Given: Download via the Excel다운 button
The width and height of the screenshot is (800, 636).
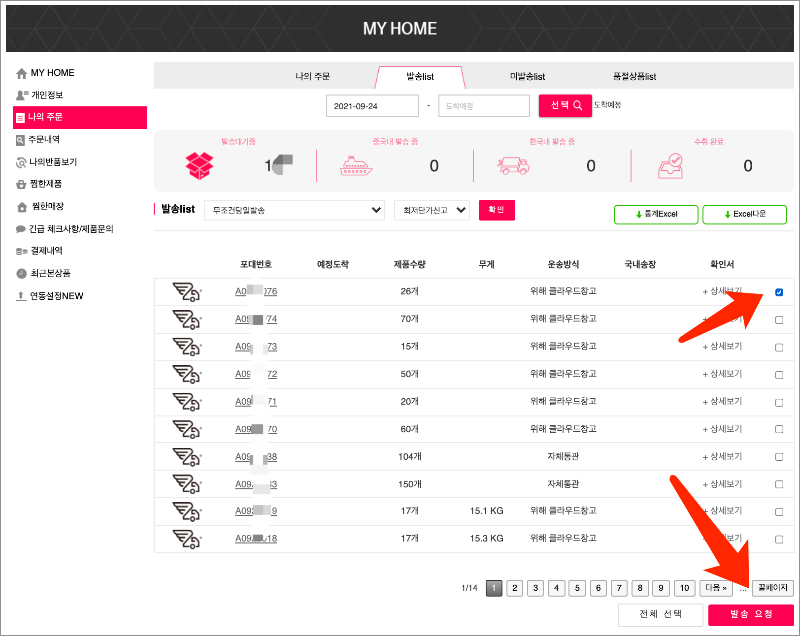Looking at the screenshot, I should [x=744, y=215].
